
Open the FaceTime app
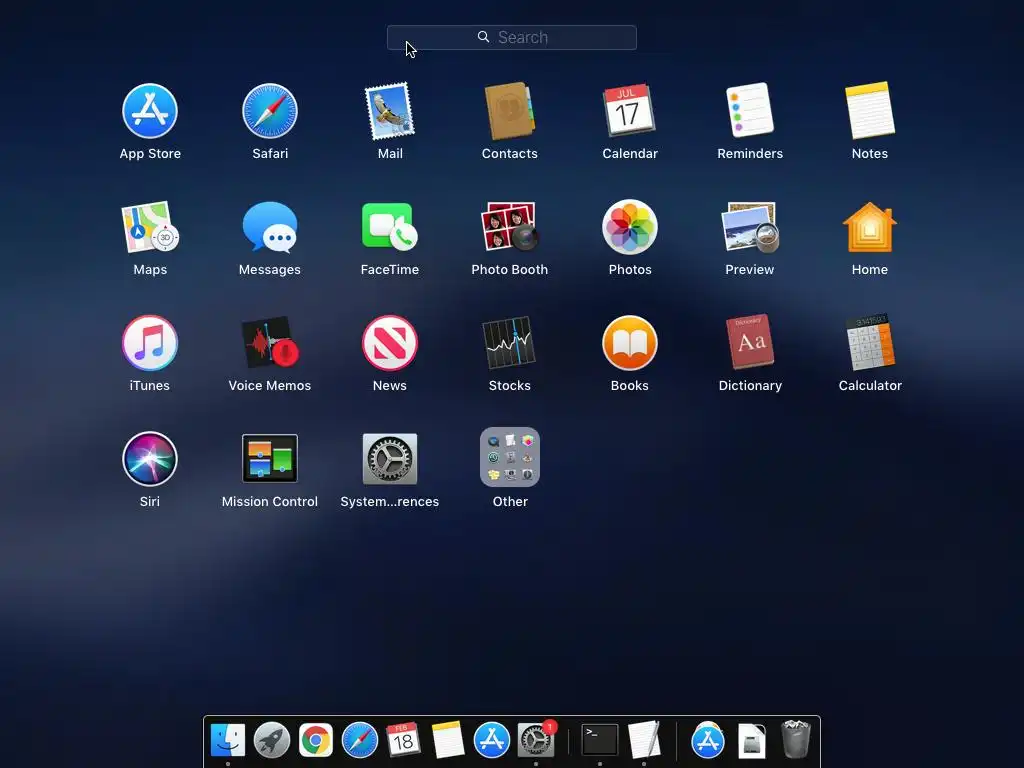pos(390,226)
